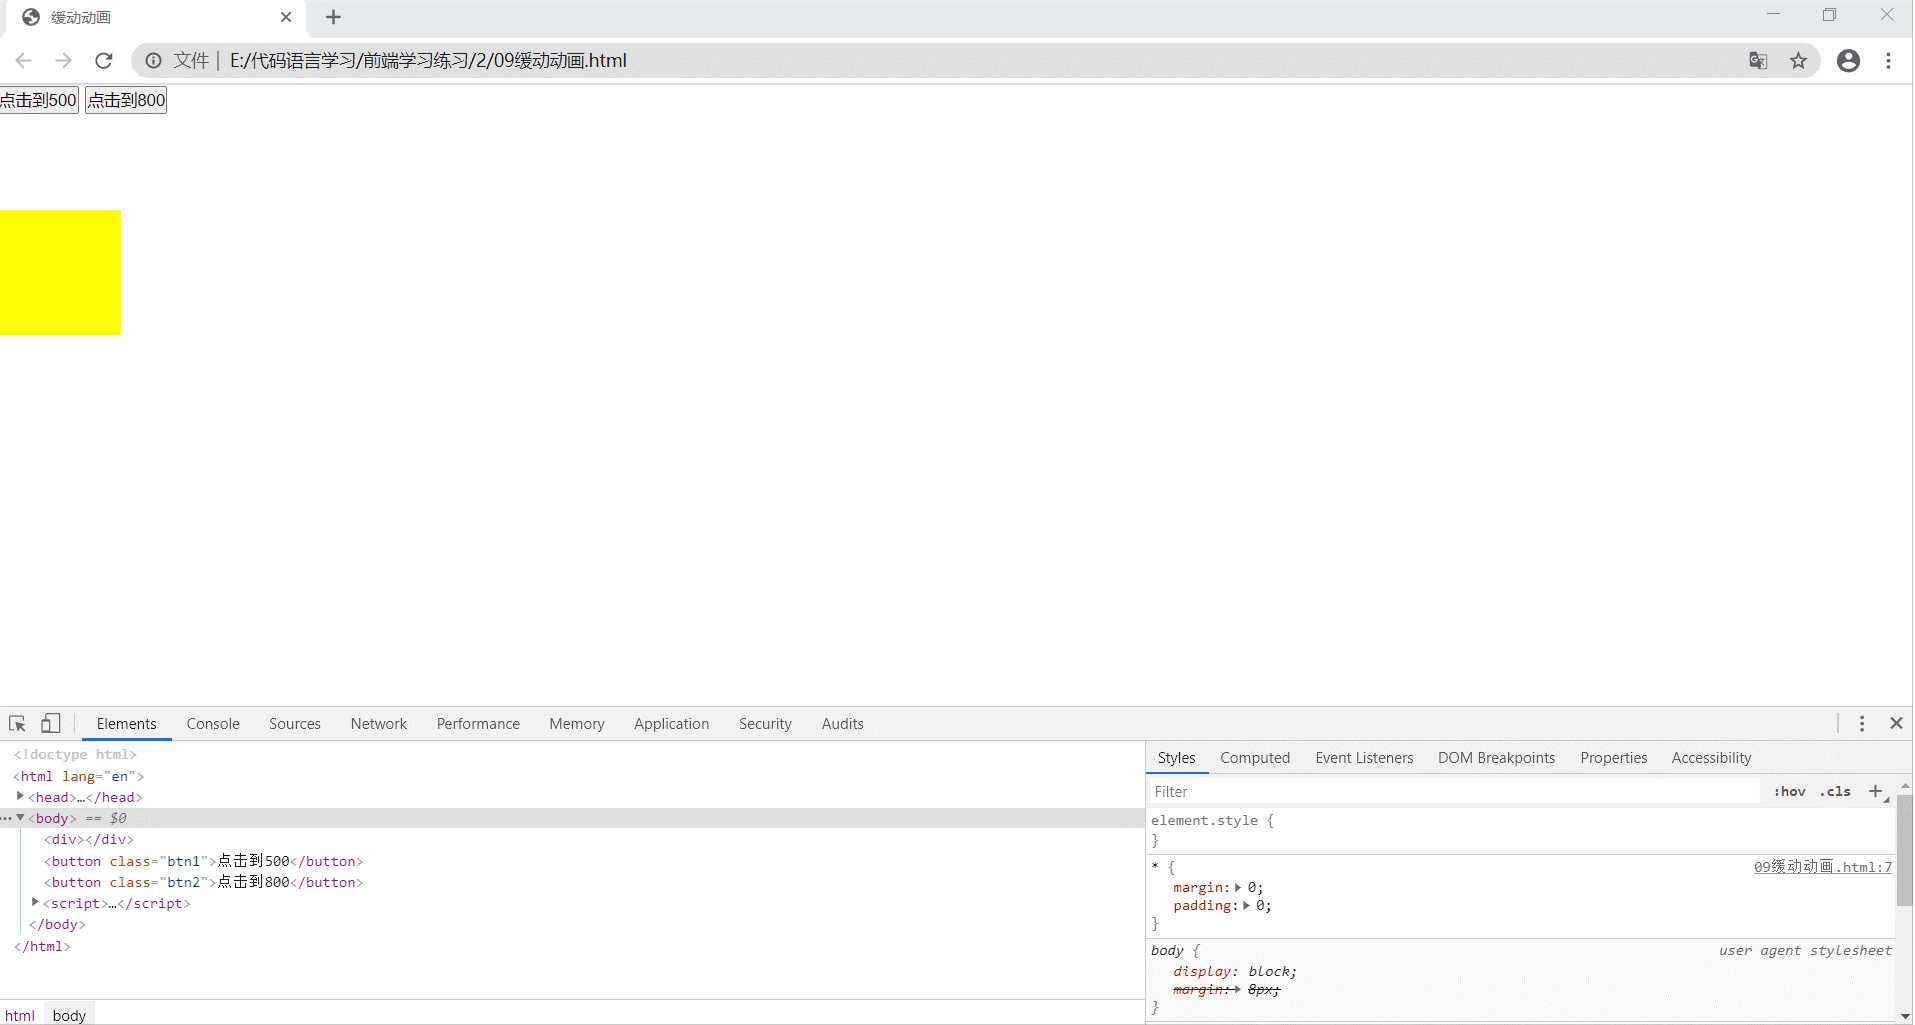Screen dimensions: 1915x1025
Task: Open the Performance tab
Action: point(478,724)
